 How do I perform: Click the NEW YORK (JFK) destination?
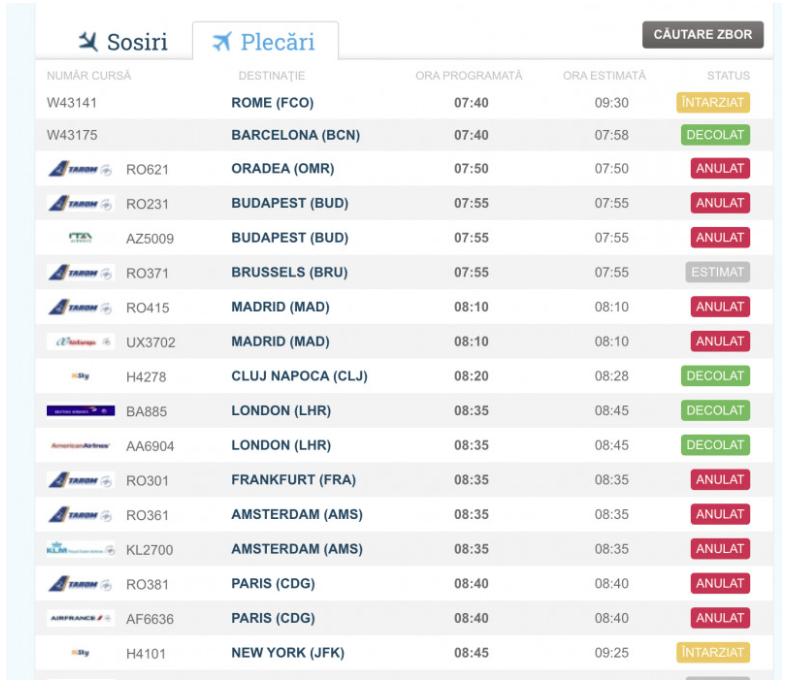coord(287,653)
